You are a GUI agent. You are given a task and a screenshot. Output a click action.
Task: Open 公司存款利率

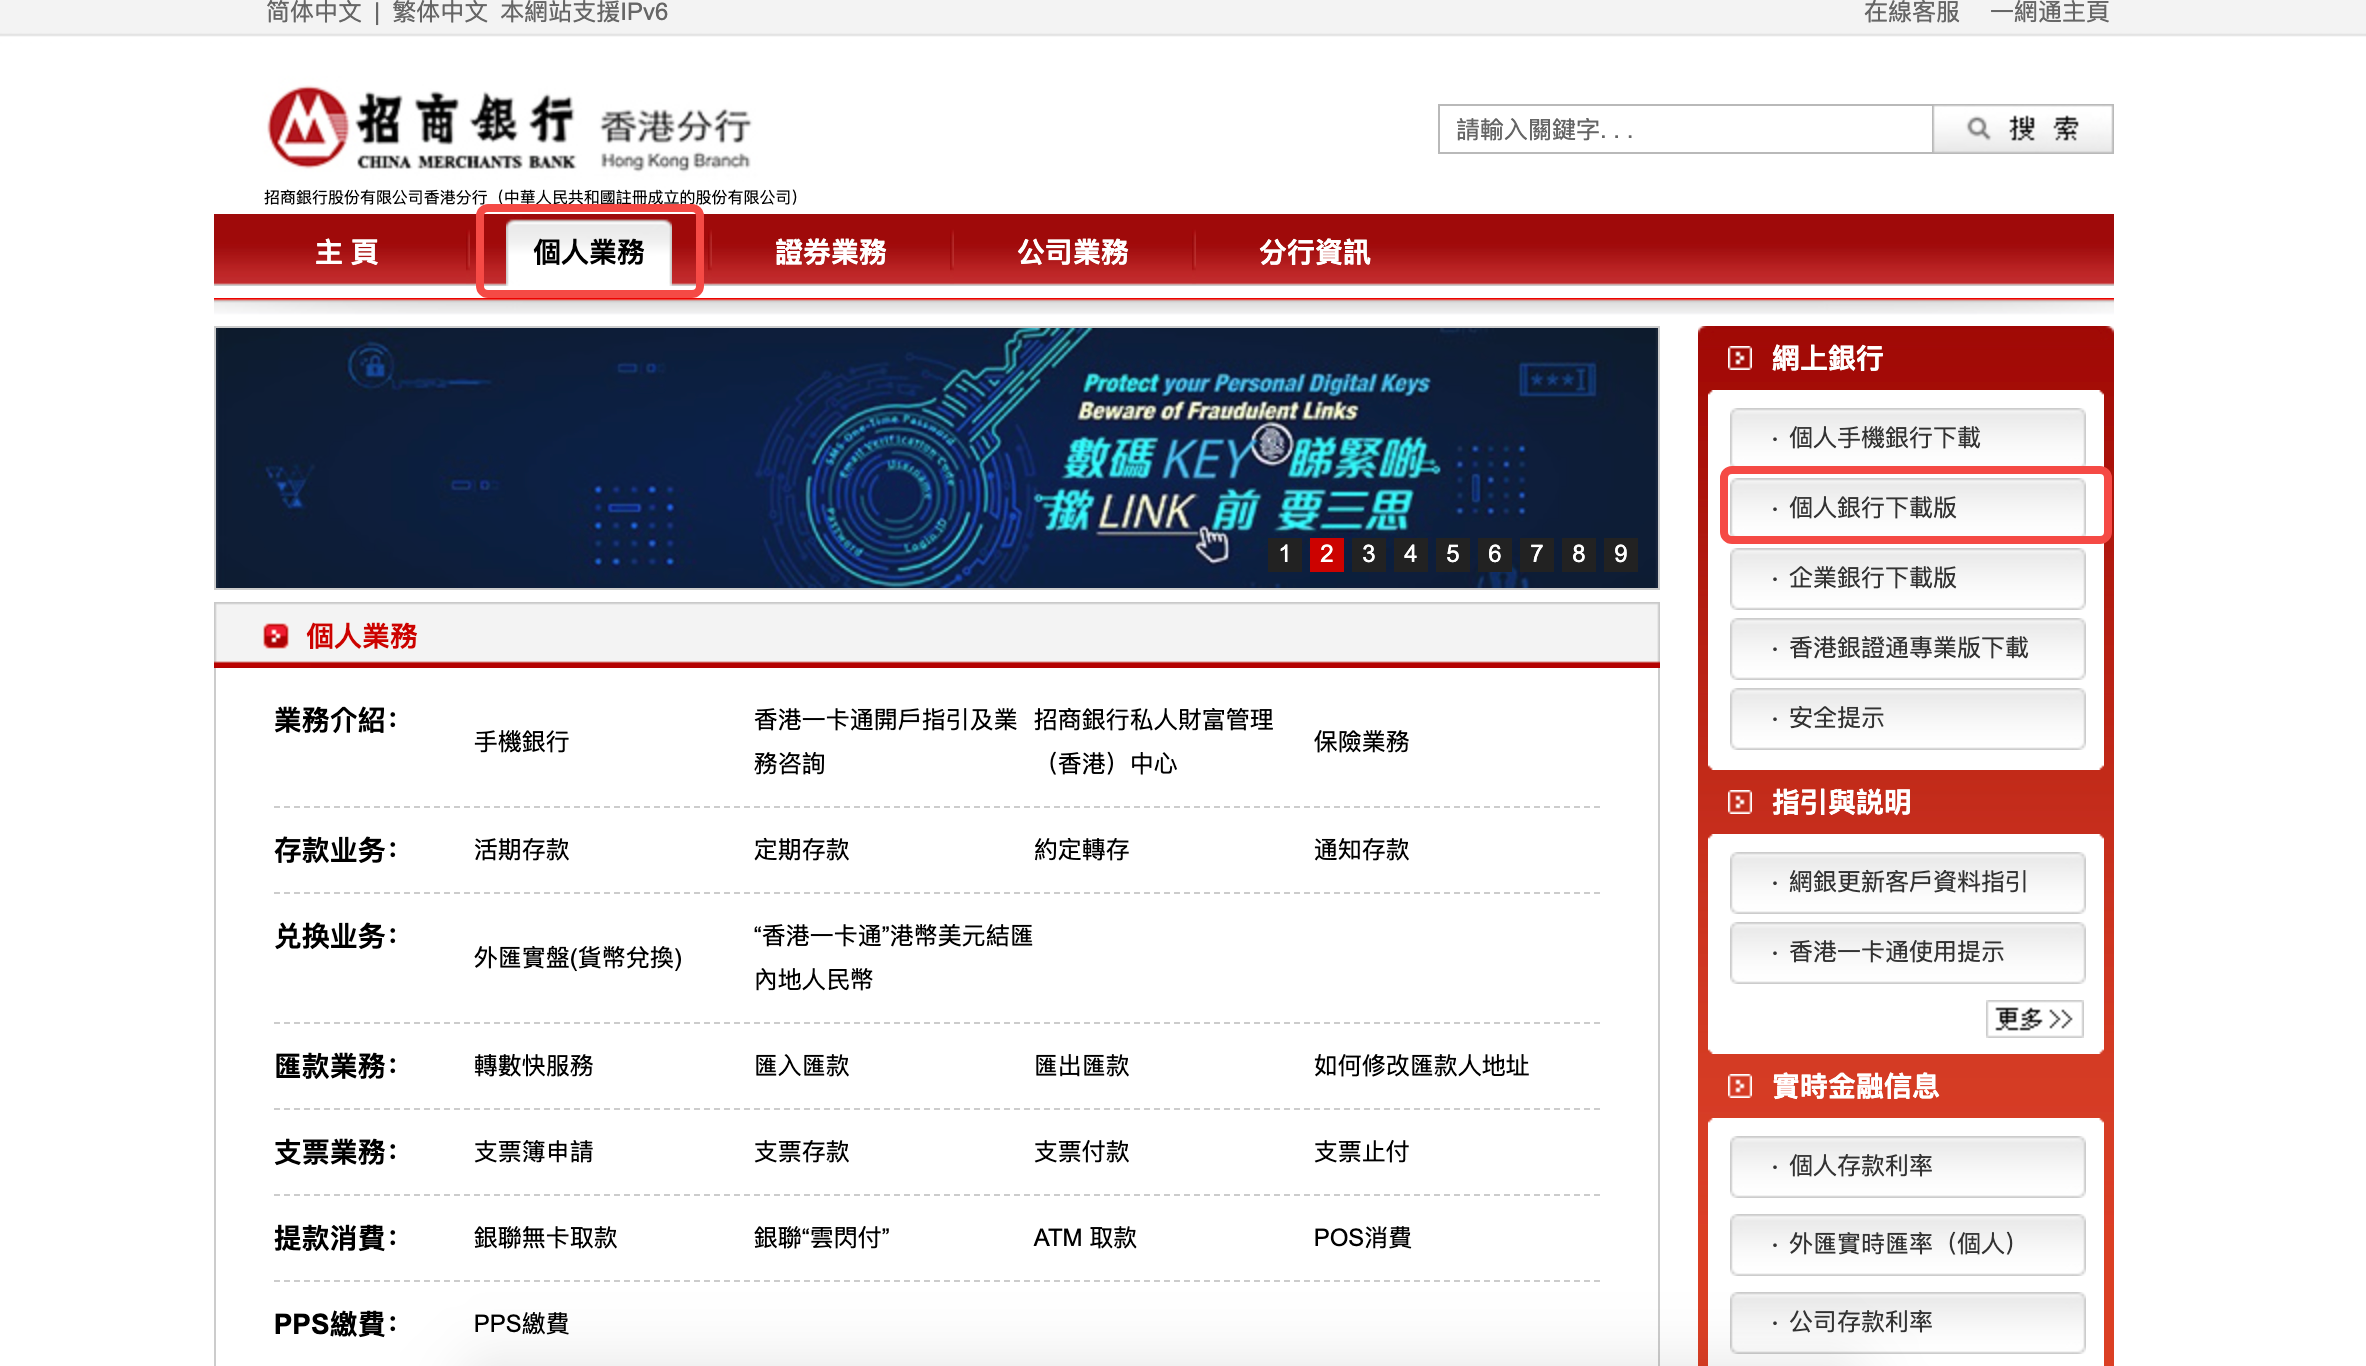coord(1908,1322)
